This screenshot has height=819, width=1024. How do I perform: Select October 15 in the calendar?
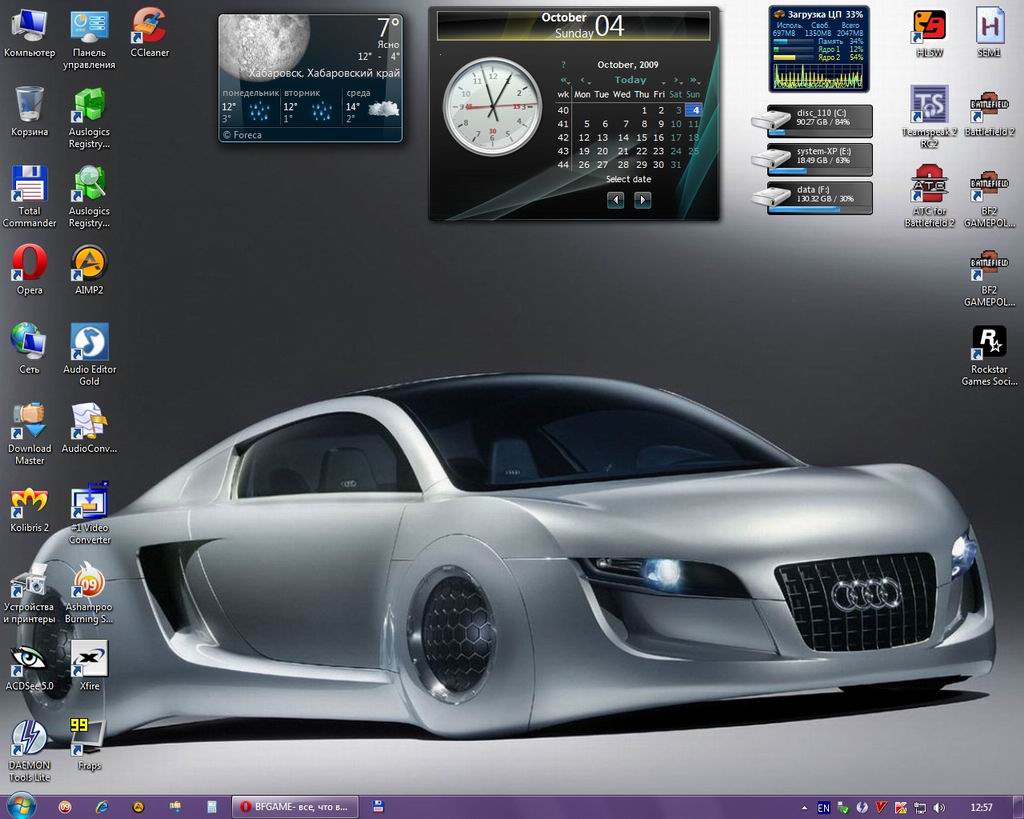641,138
